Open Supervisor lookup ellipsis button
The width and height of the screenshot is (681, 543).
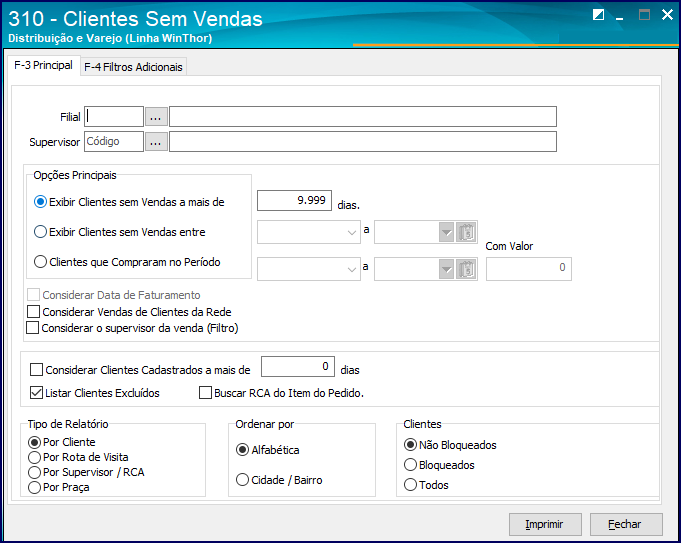[156, 142]
